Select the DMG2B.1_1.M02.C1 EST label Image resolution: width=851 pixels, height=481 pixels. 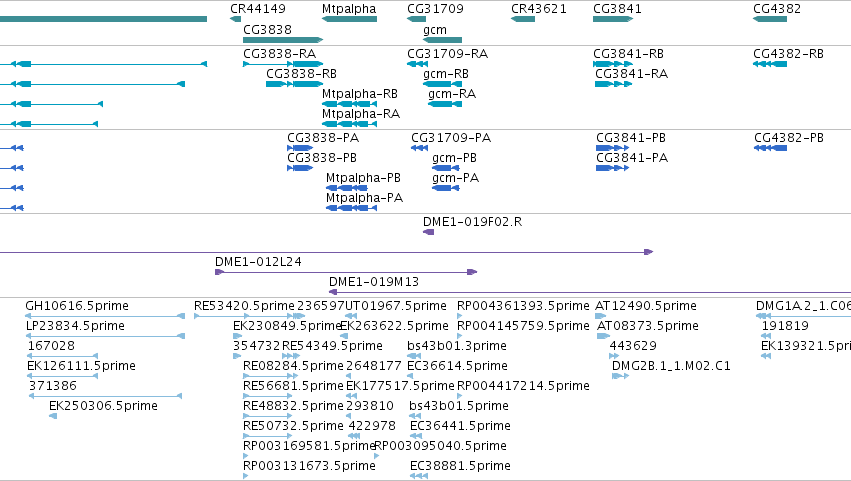[671, 366]
